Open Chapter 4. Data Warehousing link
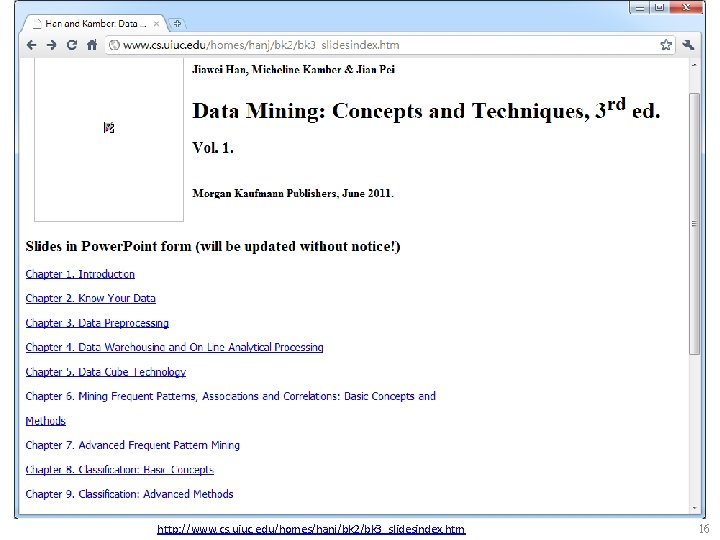 [x=174, y=347]
